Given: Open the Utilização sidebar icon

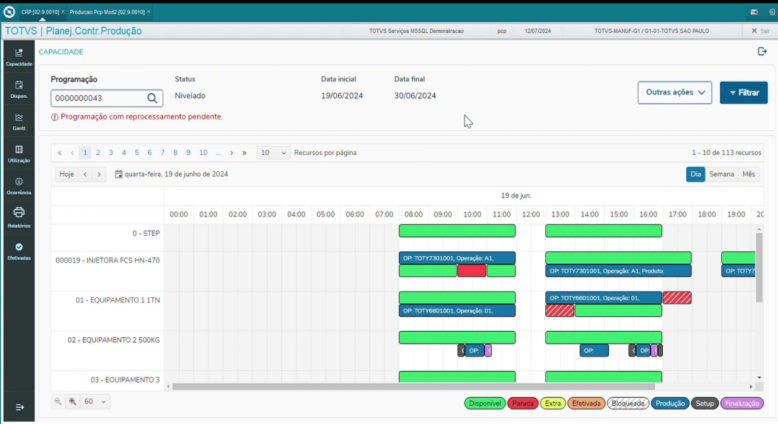Looking at the screenshot, I should click(19, 152).
